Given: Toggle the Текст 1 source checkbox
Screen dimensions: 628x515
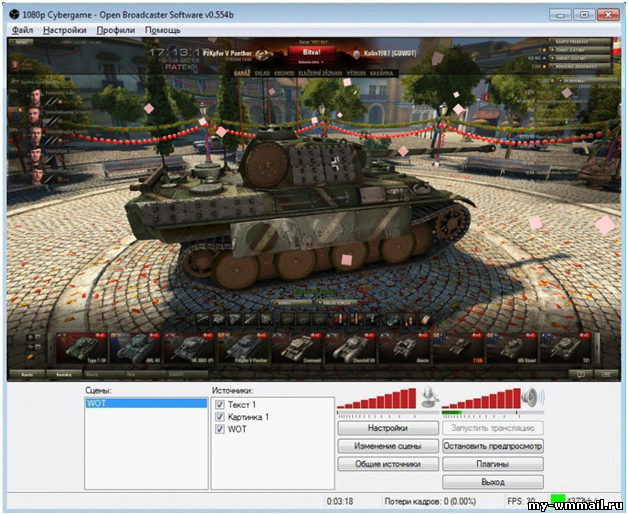Looking at the screenshot, I should (219, 404).
